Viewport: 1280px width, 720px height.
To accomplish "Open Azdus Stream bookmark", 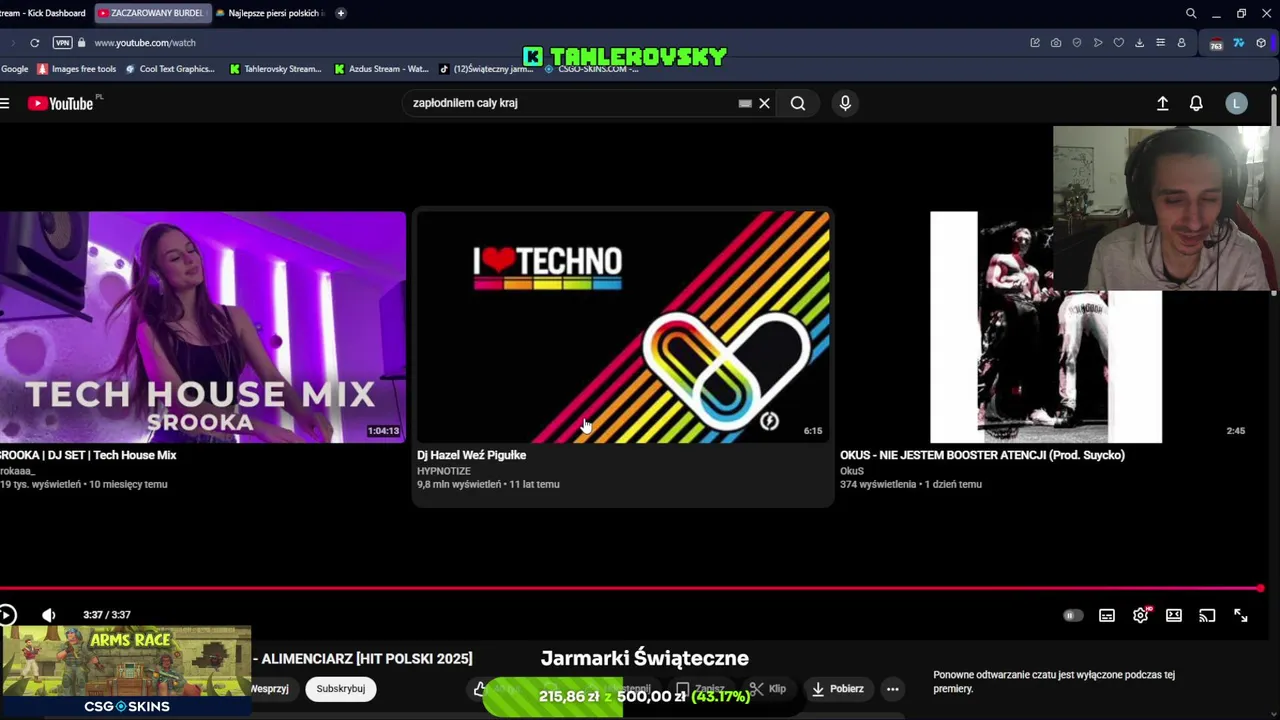I will (x=382, y=69).
